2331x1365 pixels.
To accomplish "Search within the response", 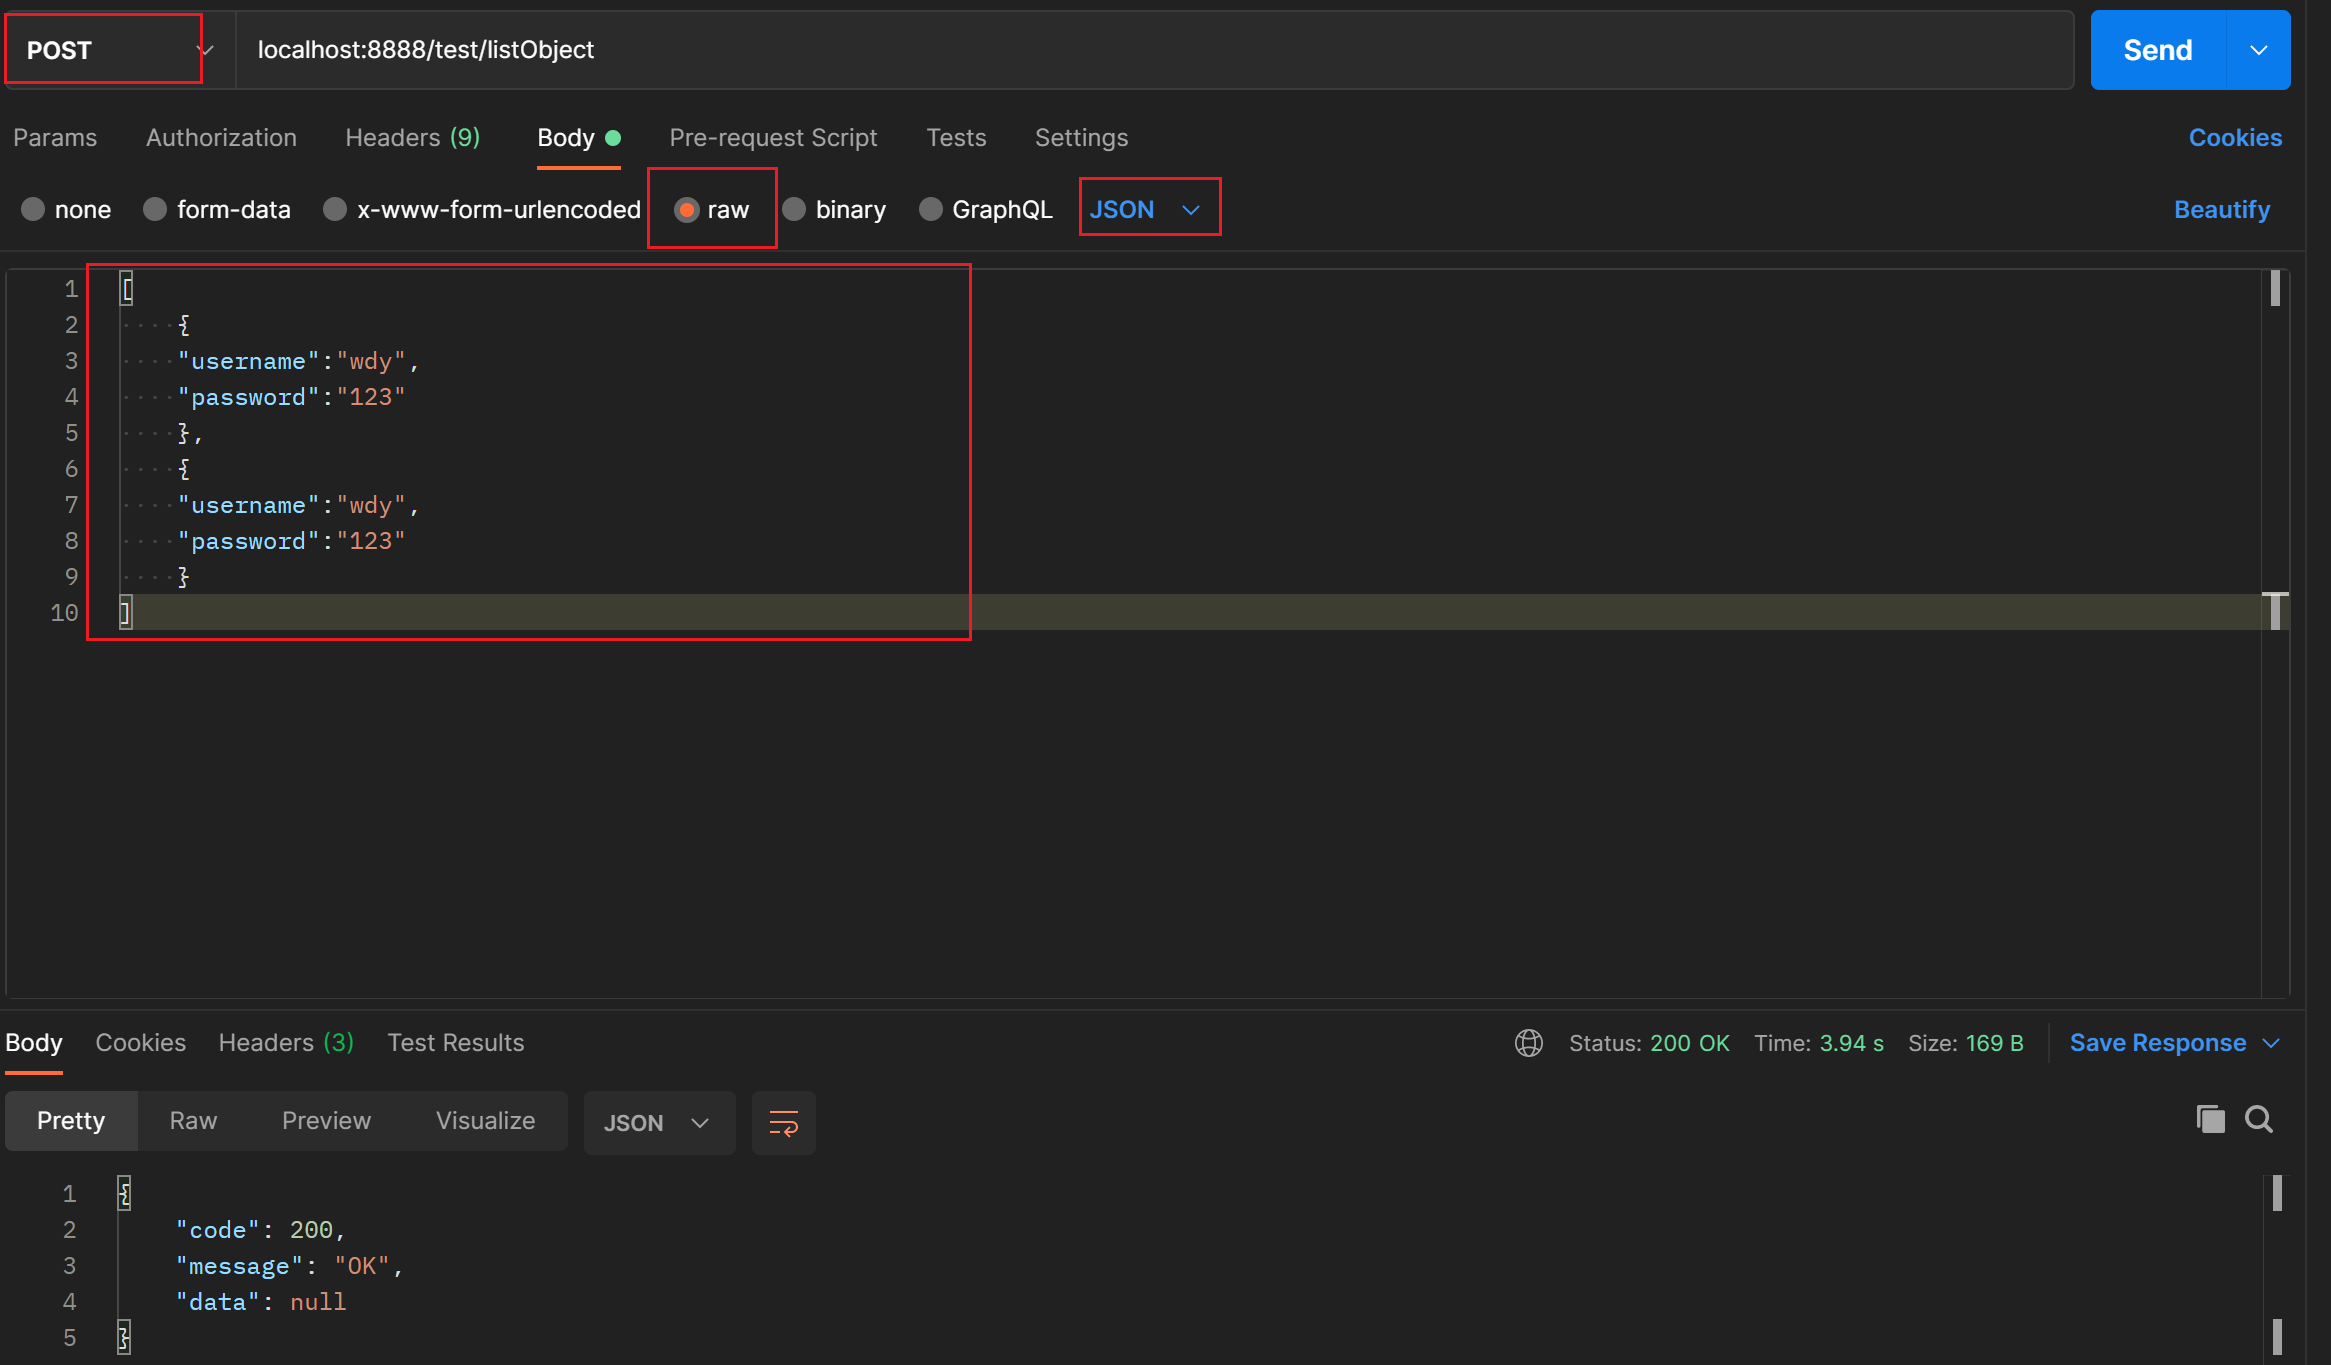I will pos(2258,1119).
